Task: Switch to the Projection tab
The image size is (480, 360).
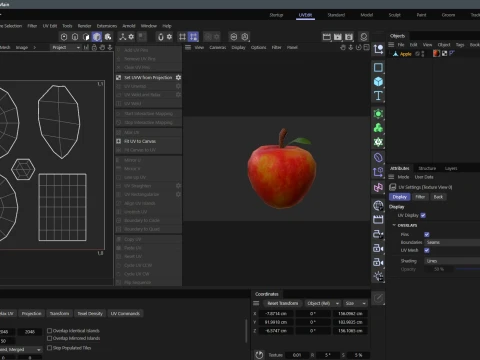Action: tap(32, 314)
